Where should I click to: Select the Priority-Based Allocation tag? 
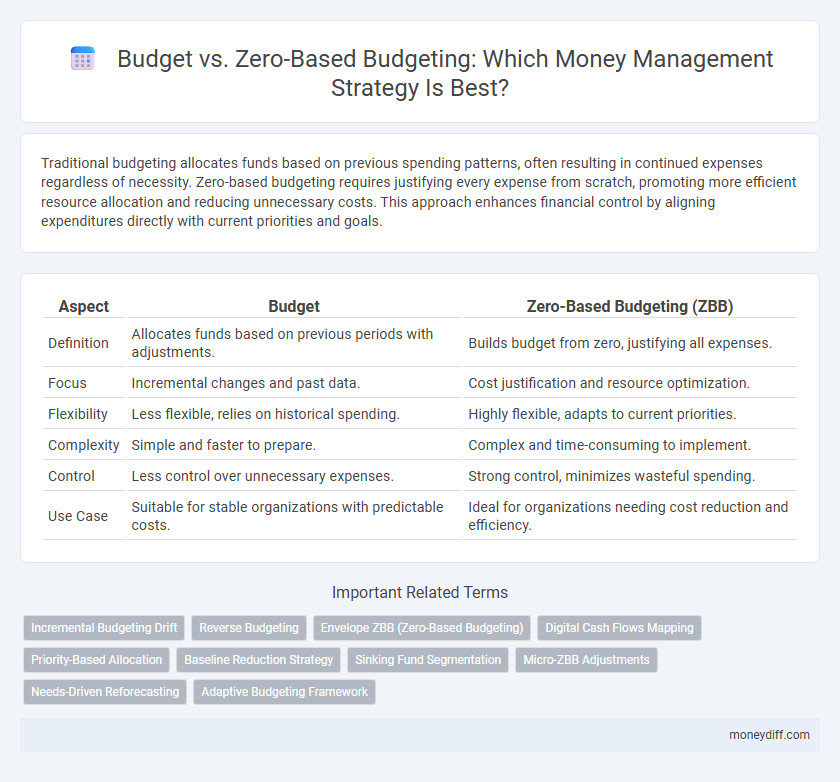(x=96, y=660)
